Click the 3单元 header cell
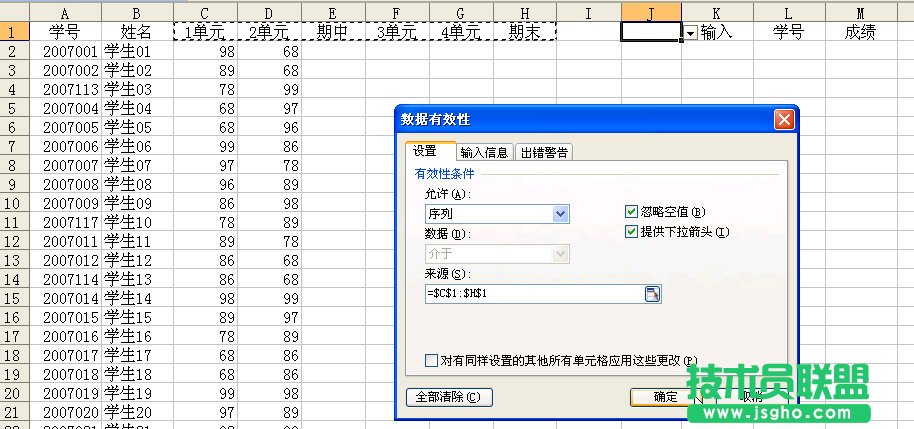 [398, 32]
